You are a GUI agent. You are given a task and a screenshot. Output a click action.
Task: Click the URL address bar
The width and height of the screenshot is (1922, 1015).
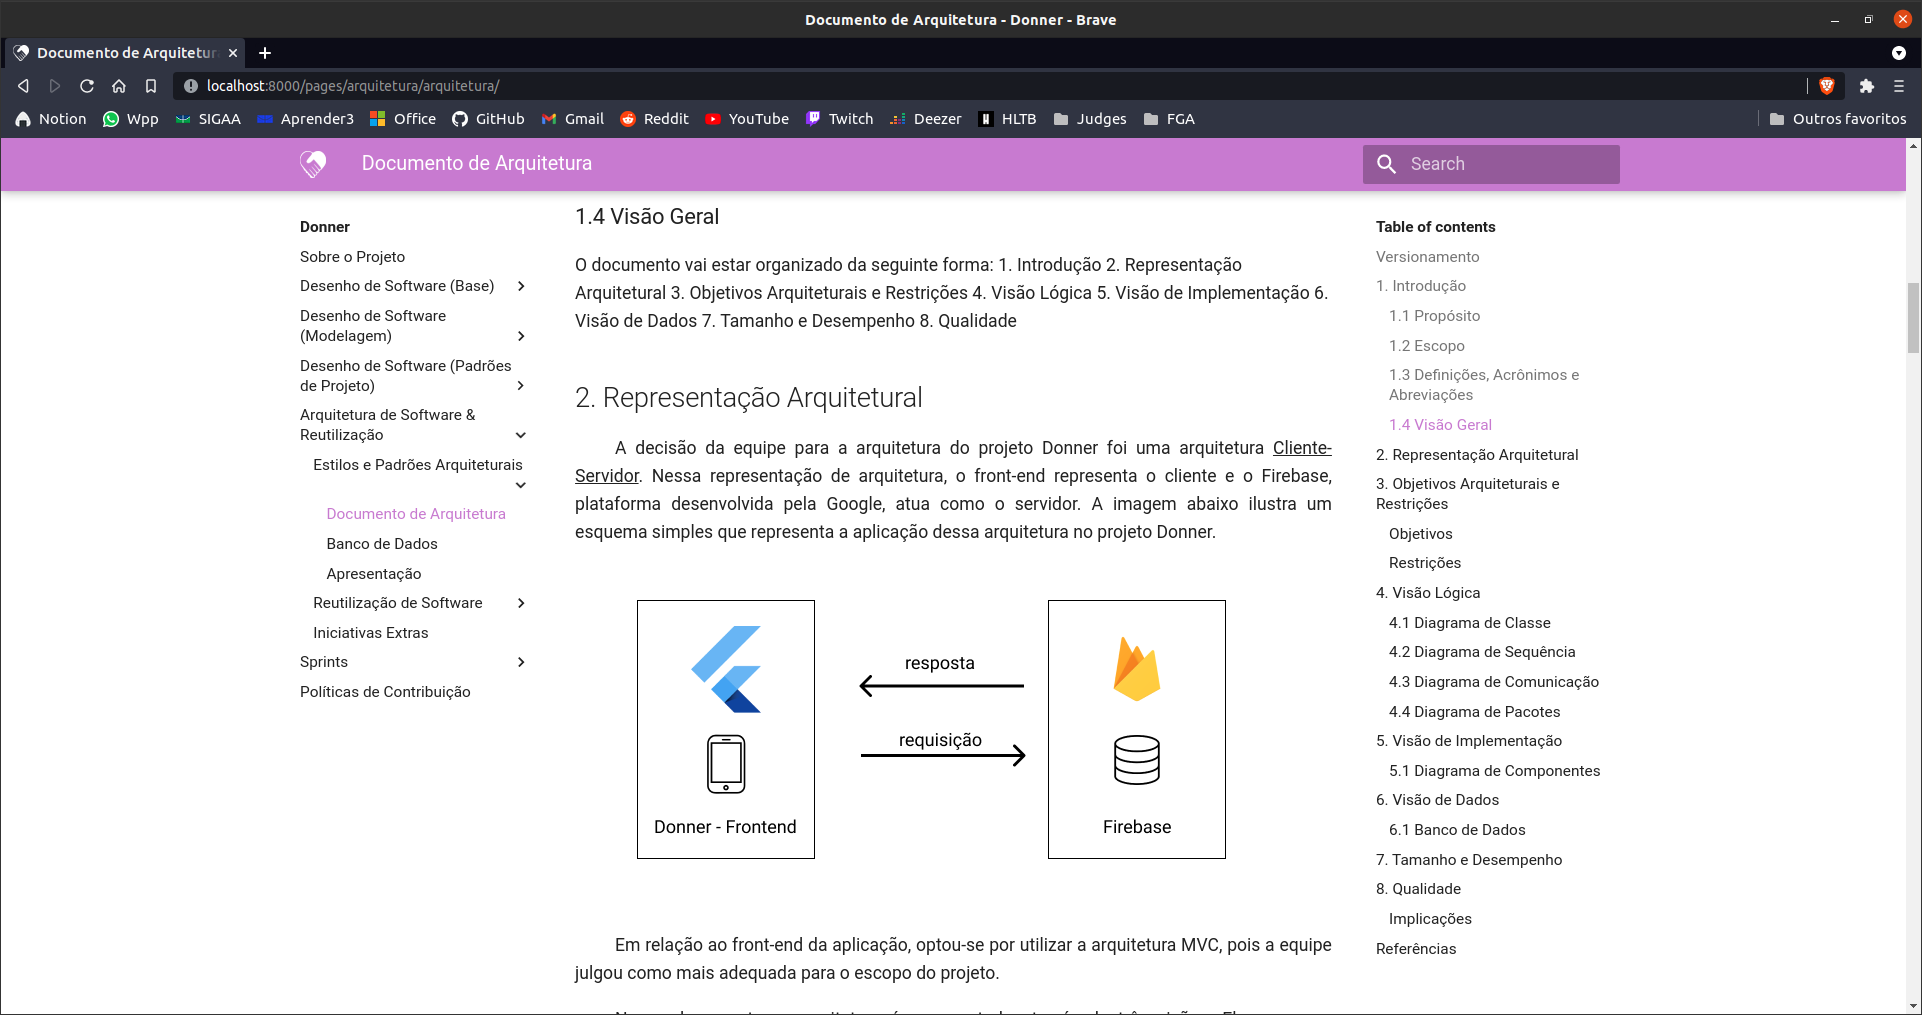pos(1000,86)
